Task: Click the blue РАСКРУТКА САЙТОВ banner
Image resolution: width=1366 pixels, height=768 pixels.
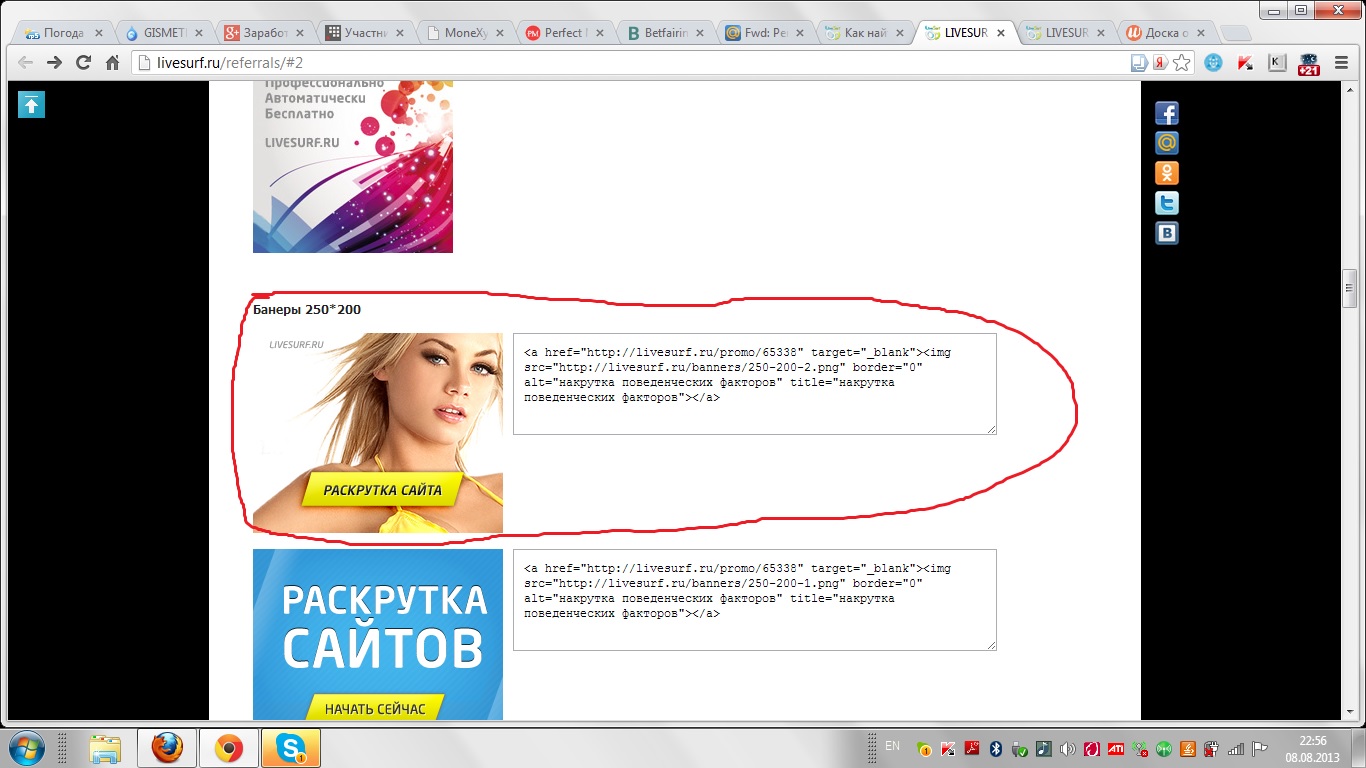Action: pos(378,634)
